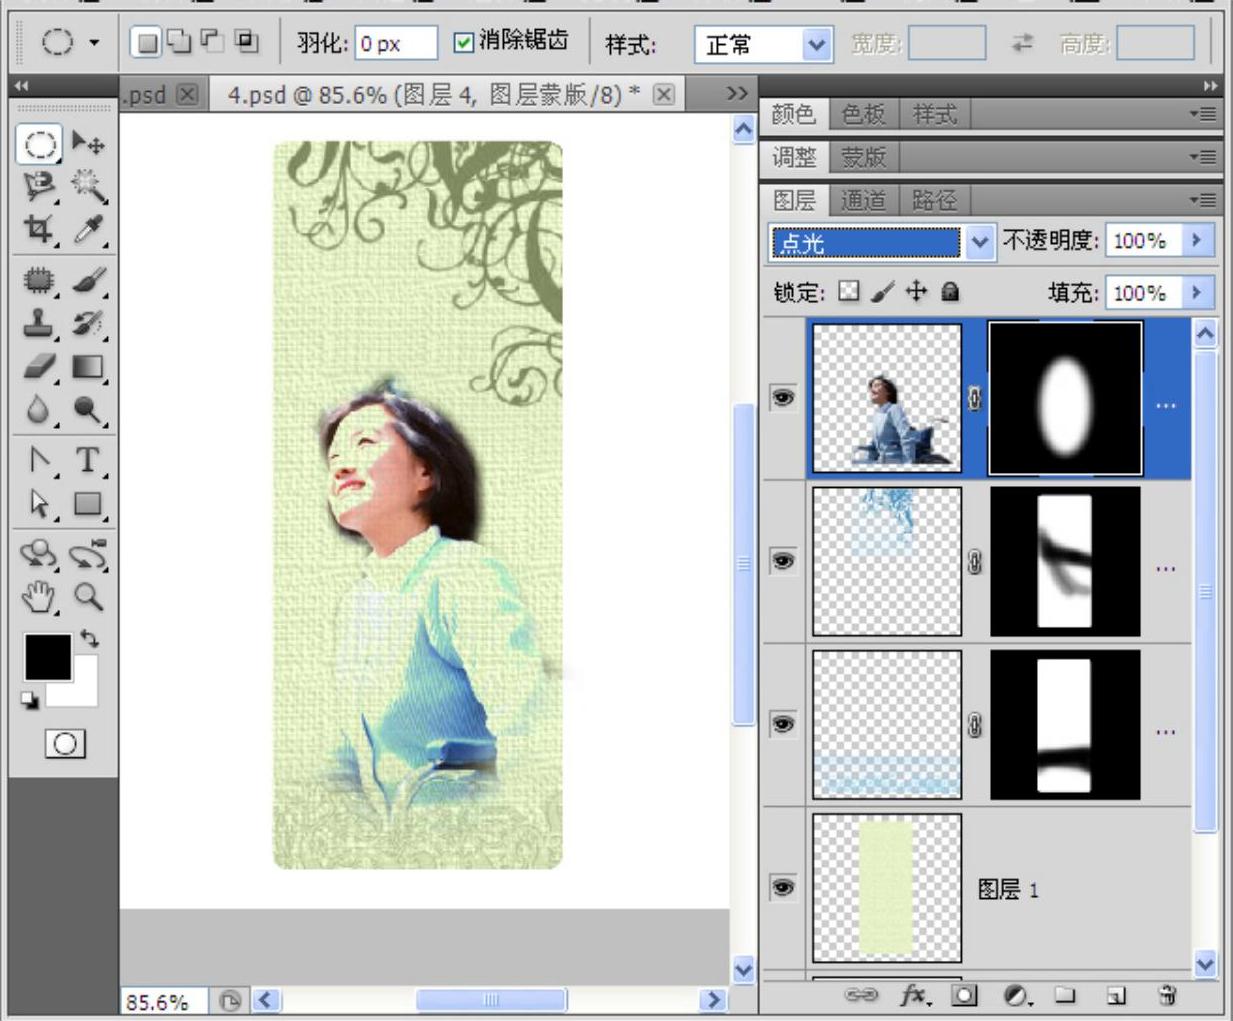Switch to the 通道 channels tab
This screenshot has width=1233, height=1021.
click(863, 200)
